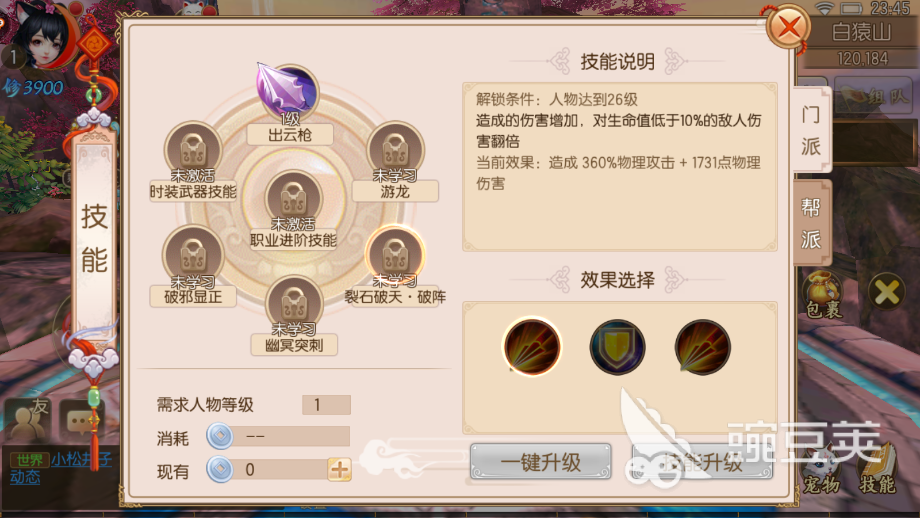Open the 包裹 bag icon

coord(823,294)
